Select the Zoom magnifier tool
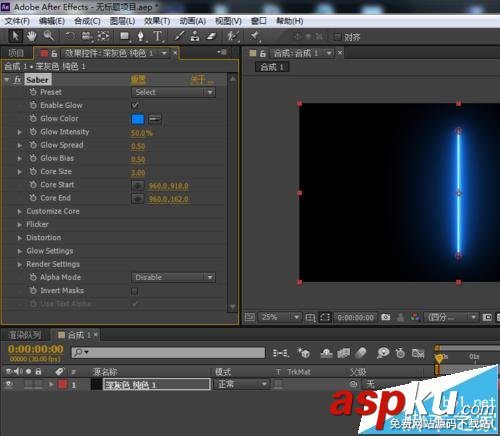 click(x=49, y=35)
